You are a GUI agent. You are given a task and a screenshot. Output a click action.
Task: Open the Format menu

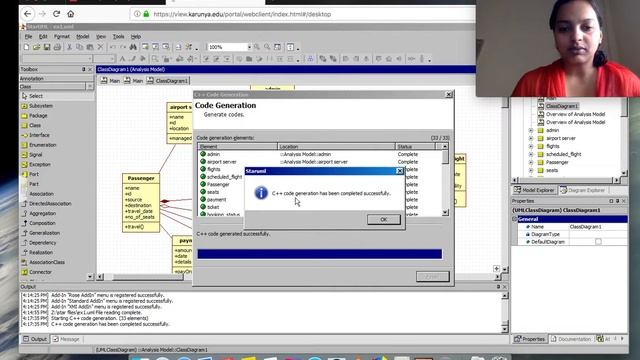point(62,37)
